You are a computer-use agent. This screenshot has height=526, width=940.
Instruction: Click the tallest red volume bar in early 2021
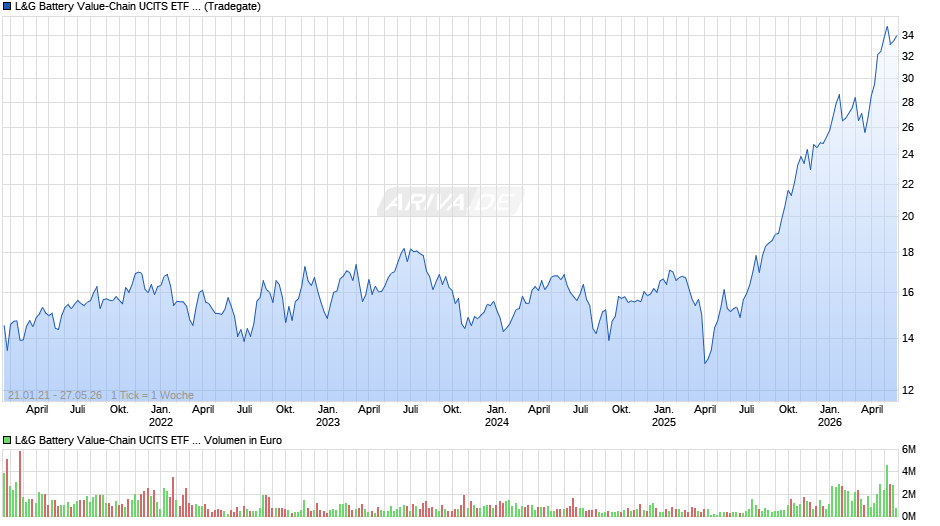coord(20,483)
